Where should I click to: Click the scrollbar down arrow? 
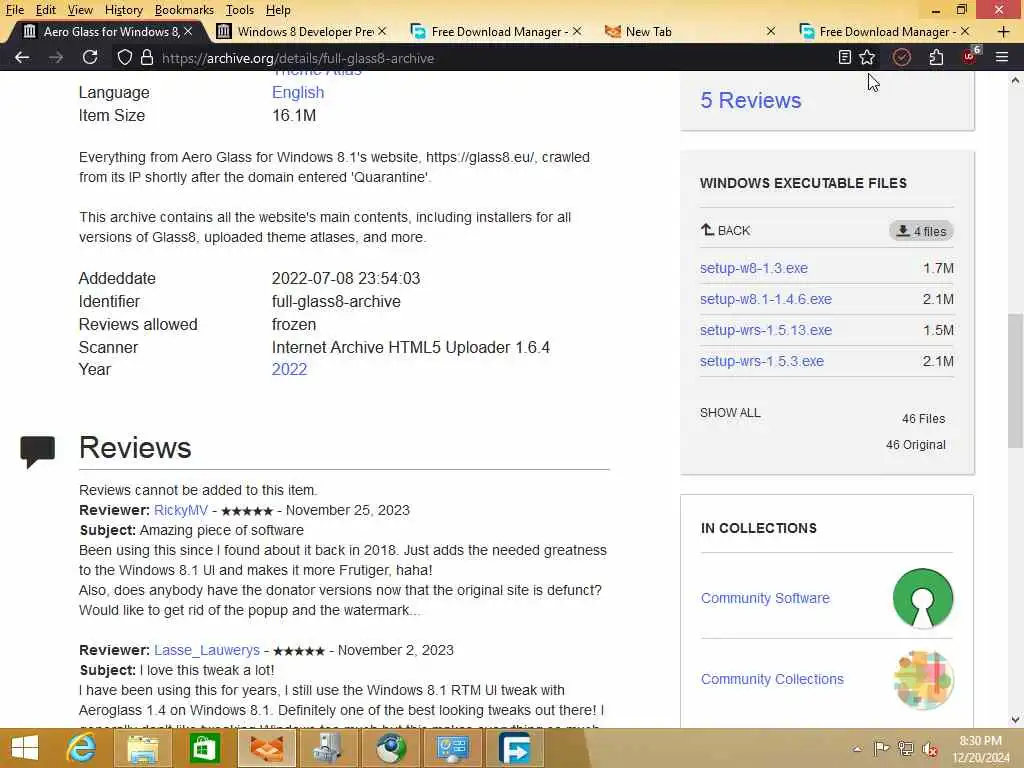point(1015,720)
